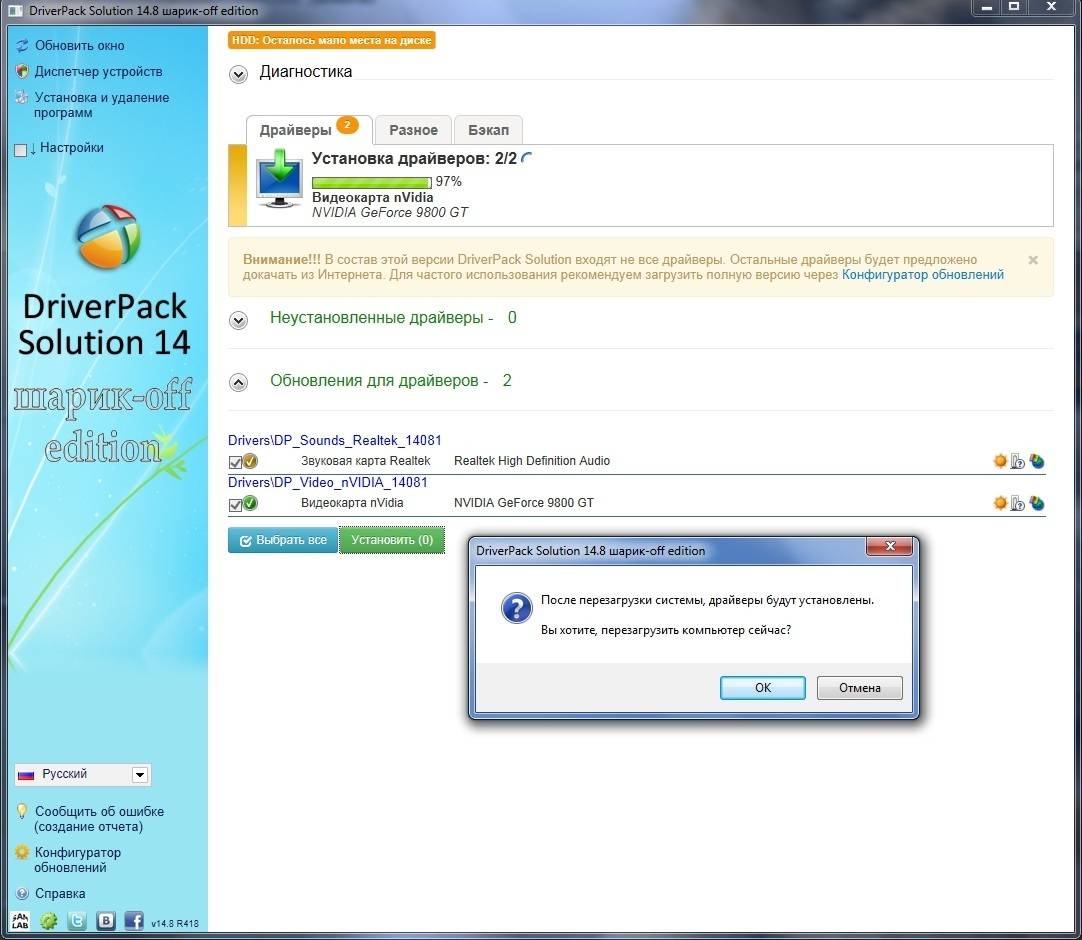Click the gear icon beside Конфигуратор обновлений
The image size is (1082, 940).
click(22, 852)
